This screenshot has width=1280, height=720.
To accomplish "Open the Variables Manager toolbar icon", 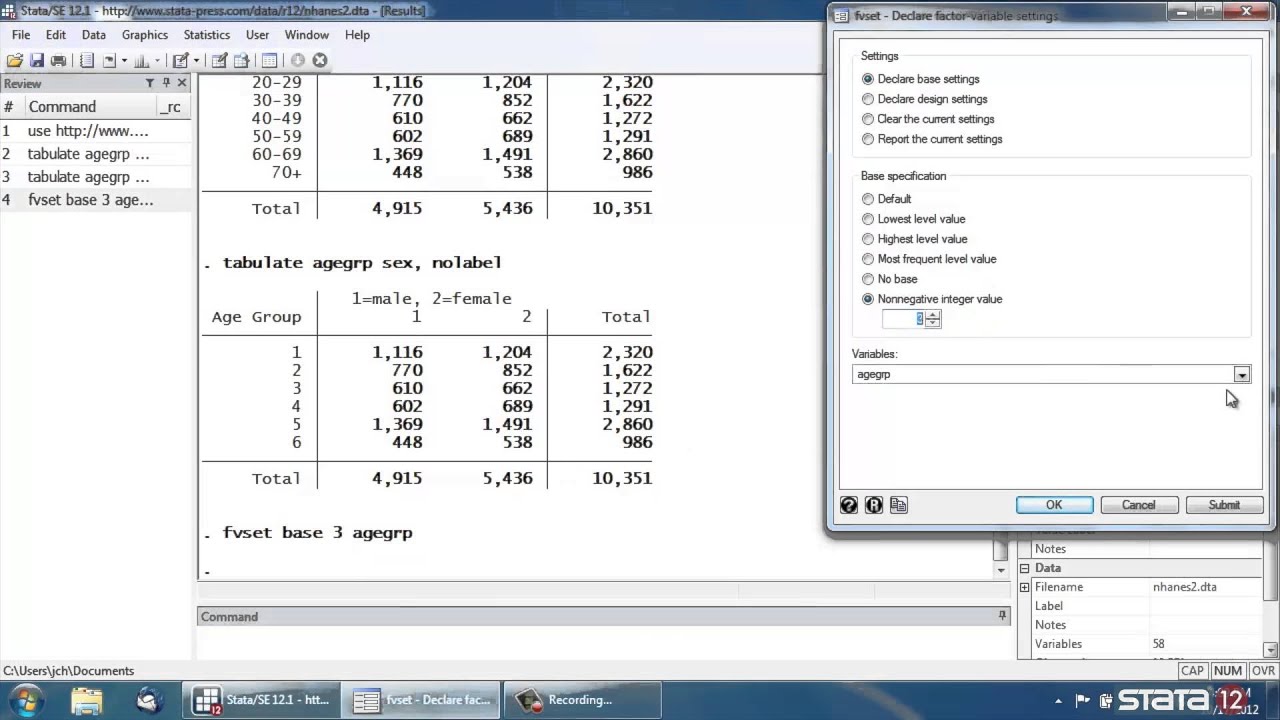I will 269,60.
